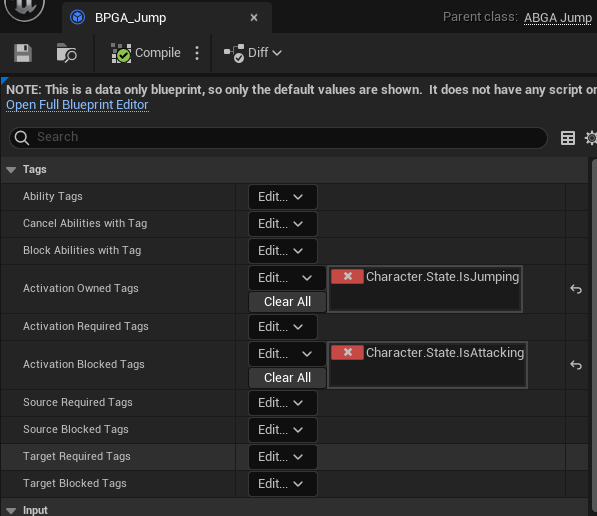Click the Open Full Blueprint Editor link
Image resolution: width=597 pixels, height=516 pixels.
(x=77, y=105)
